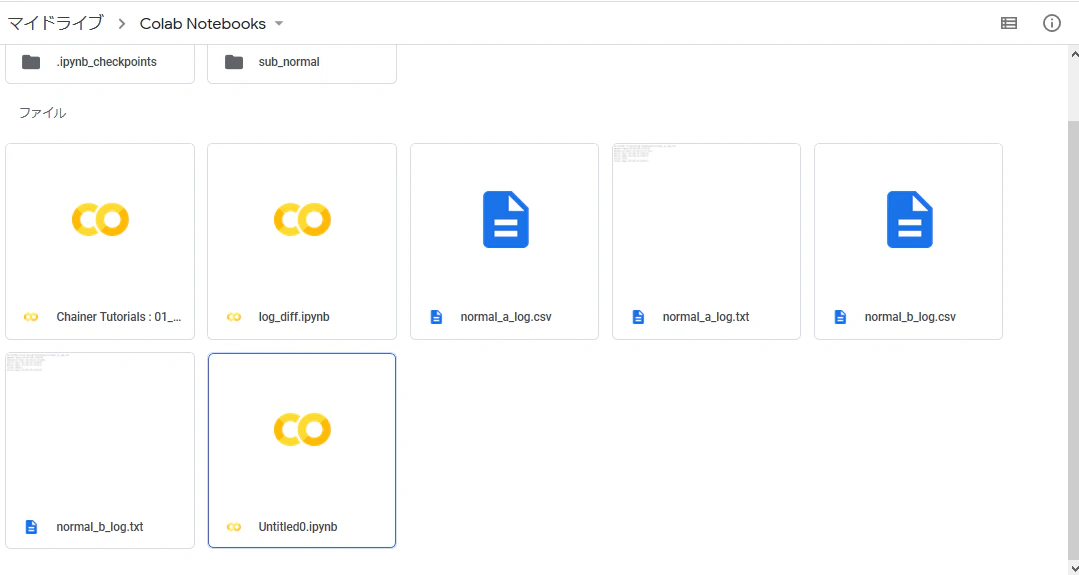Click document icon beside normal_b_log.csv
The height and width of the screenshot is (575, 1079).
[x=840, y=317]
